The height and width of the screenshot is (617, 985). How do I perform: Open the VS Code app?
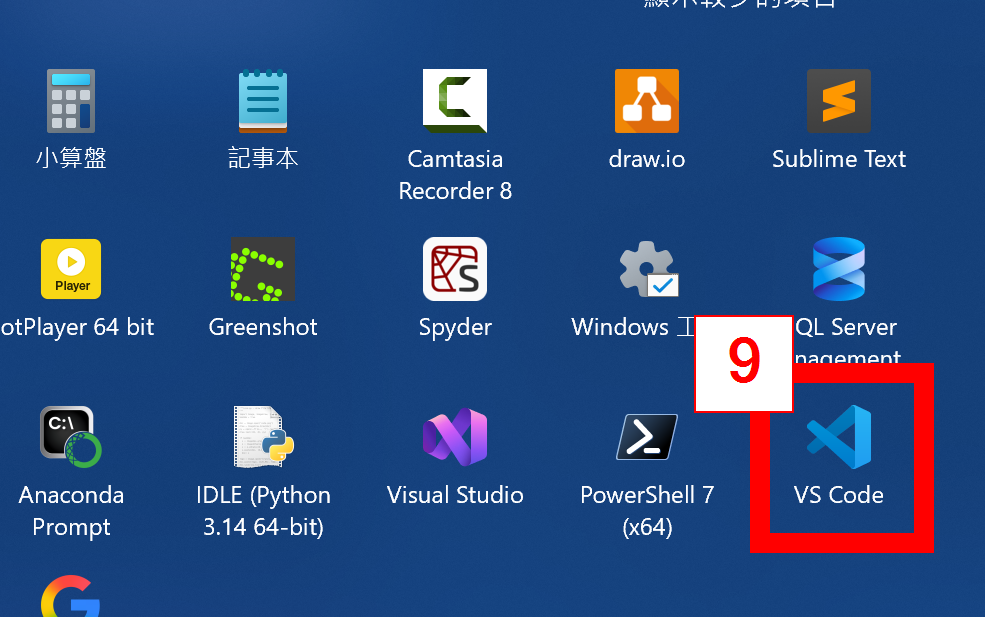pyautogui.click(x=839, y=437)
